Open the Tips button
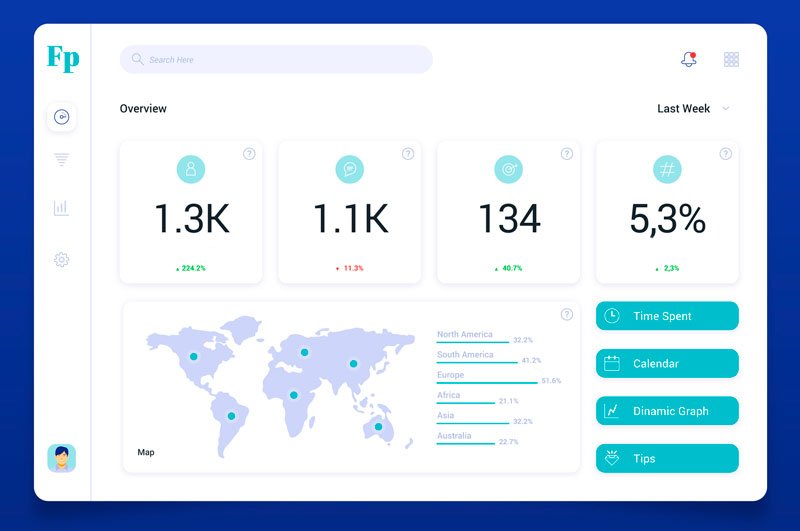The height and width of the screenshot is (531, 800). click(667, 459)
